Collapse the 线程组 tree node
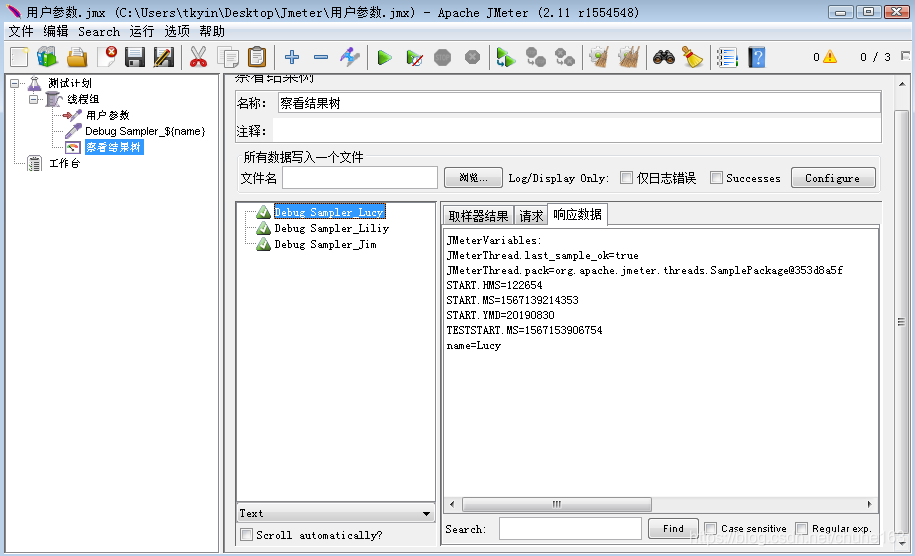 pos(34,99)
